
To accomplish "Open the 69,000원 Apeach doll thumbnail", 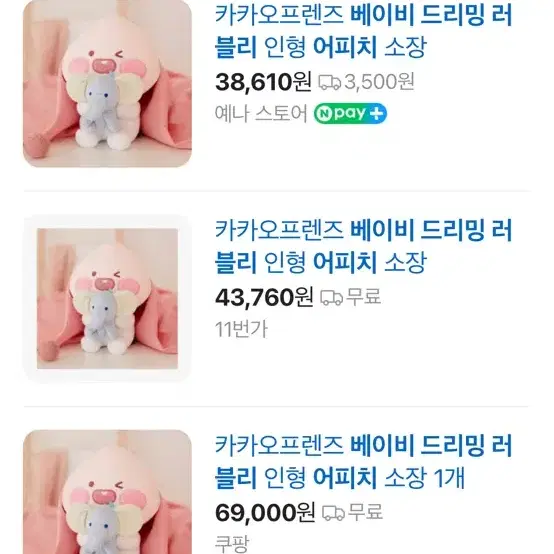I will click(107, 492).
